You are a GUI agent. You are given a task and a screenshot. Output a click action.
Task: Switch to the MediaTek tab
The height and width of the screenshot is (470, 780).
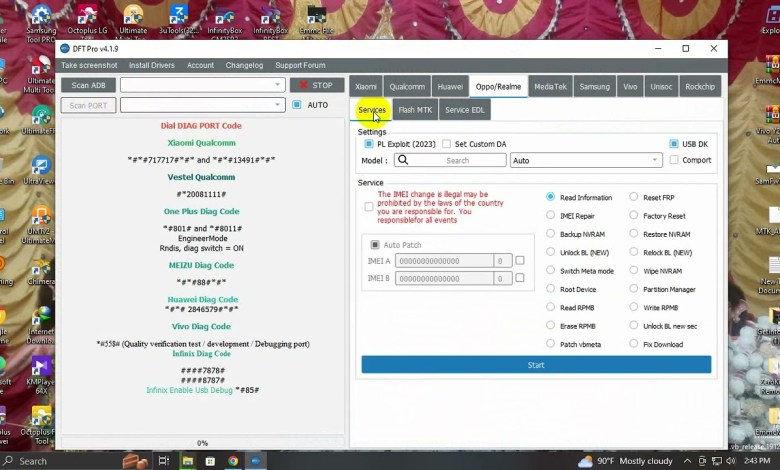pos(550,87)
